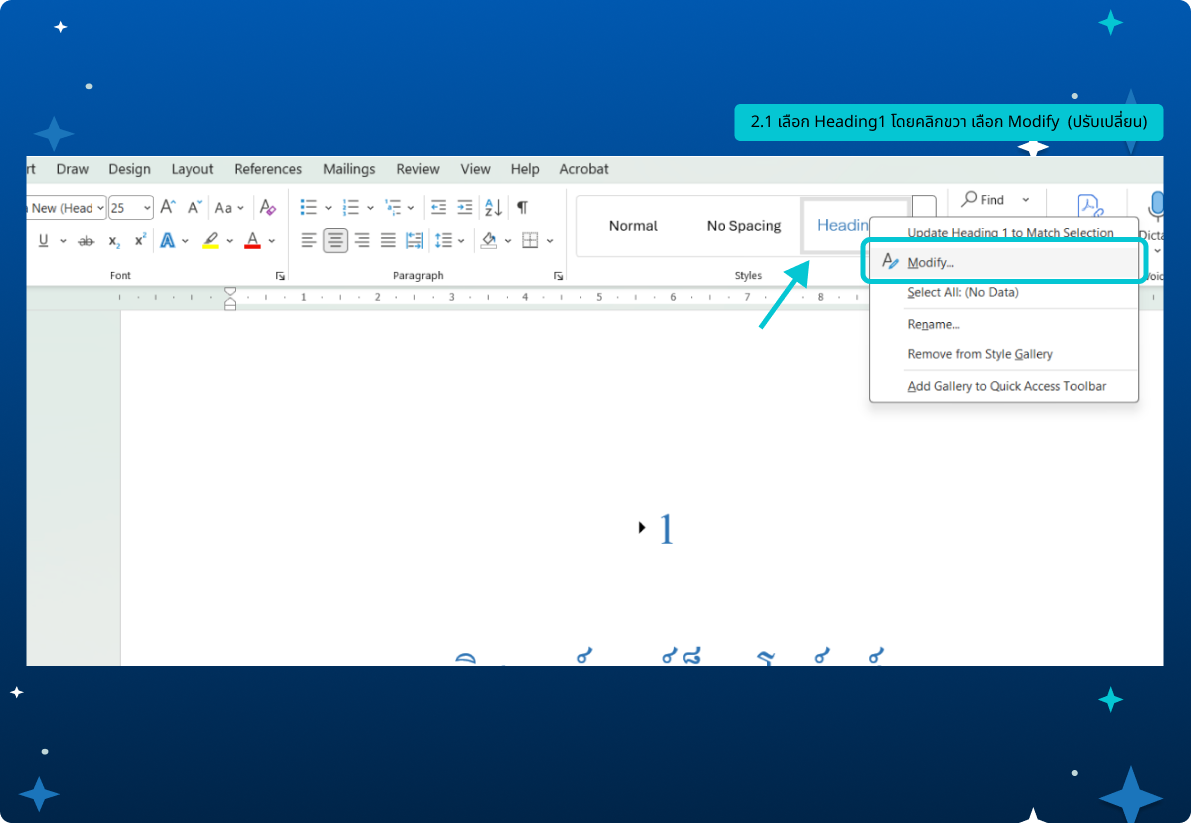
Task: Click the Bullets list icon
Action: click(309, 208)
